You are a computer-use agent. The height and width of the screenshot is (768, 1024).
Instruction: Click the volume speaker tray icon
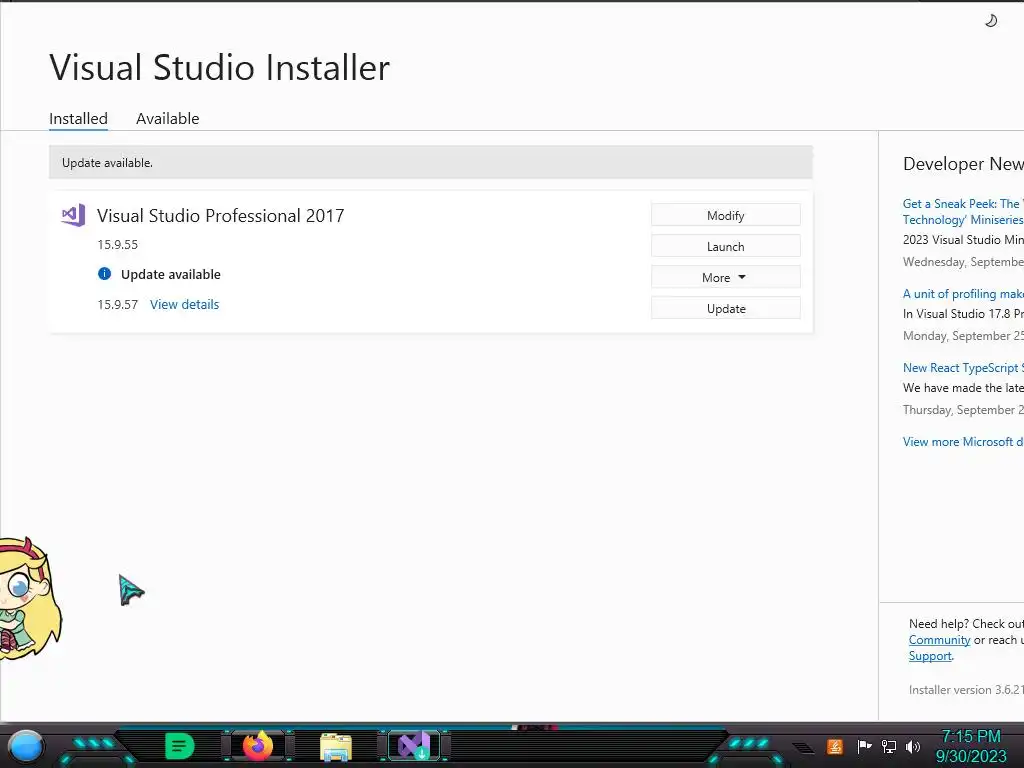912,746
